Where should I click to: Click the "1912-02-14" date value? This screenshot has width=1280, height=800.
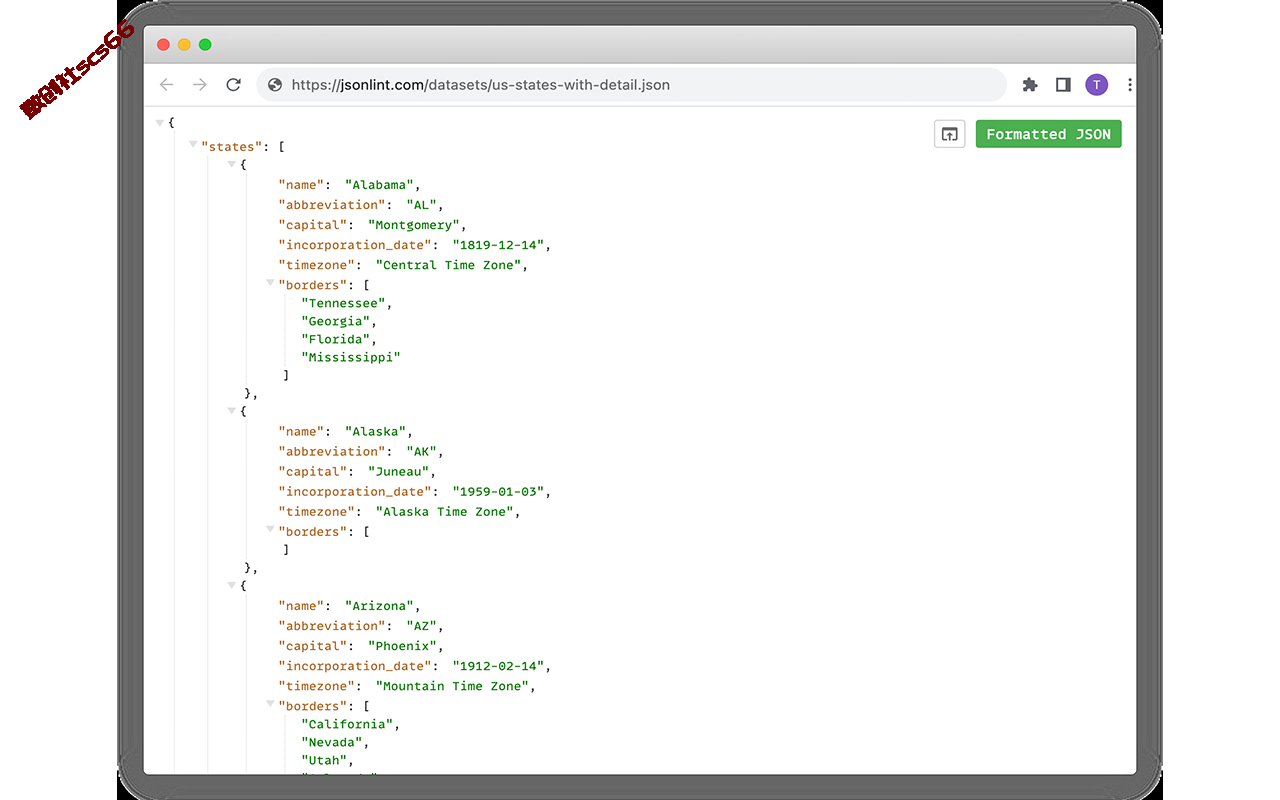click(498, 666)
